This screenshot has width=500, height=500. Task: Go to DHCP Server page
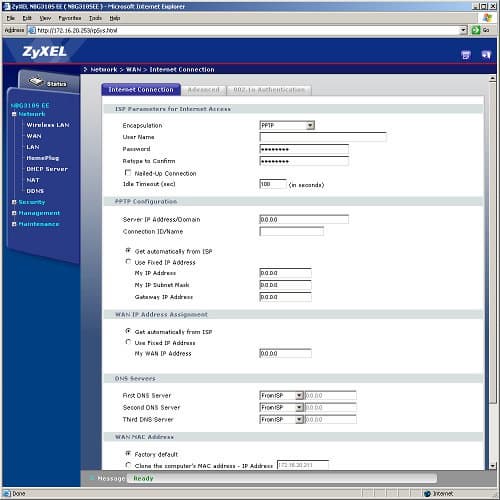[47, 169]
